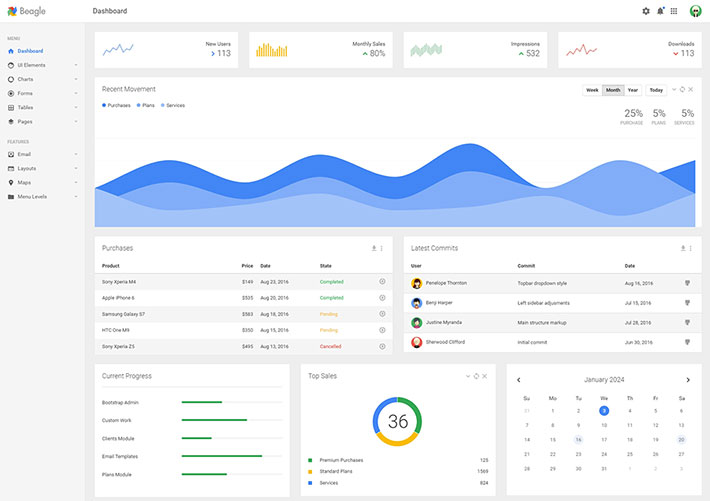Select the Dashboard sidebar item
This screenshot has height=501, width=710.
tap(30, 50)
